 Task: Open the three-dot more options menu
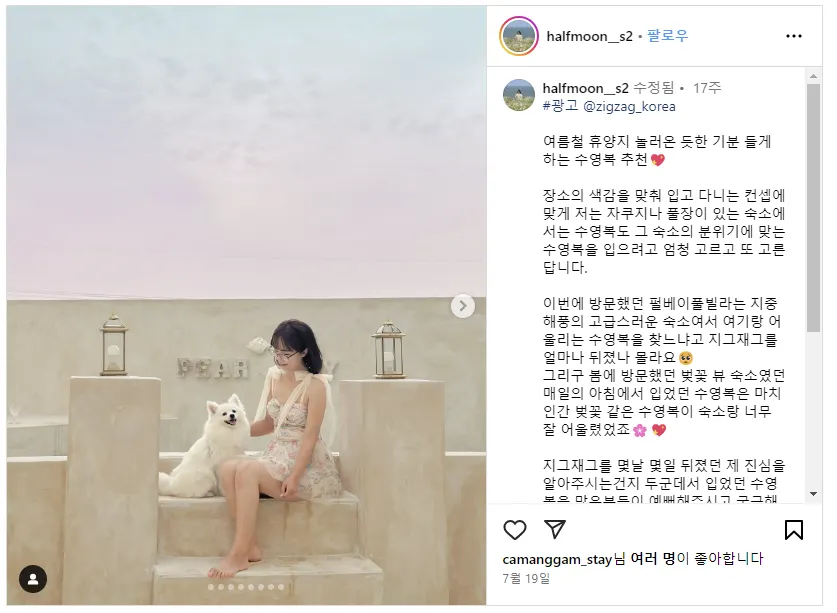(794, 36)
